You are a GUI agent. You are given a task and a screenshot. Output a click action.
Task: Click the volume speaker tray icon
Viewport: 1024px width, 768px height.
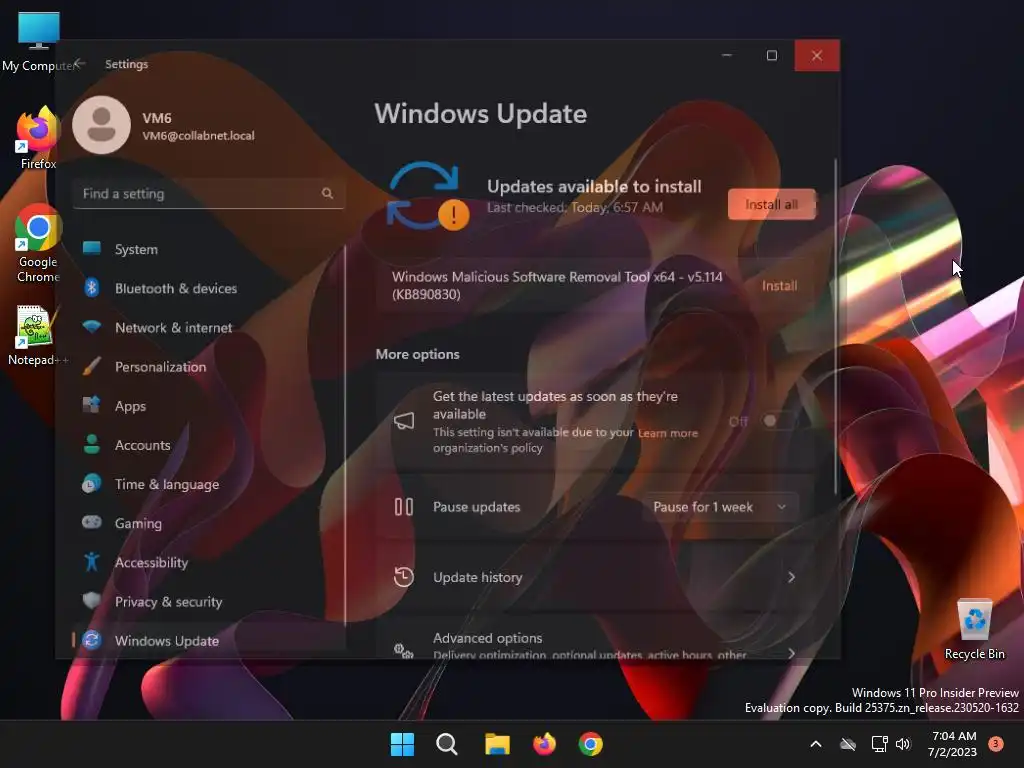coord(903,744)
